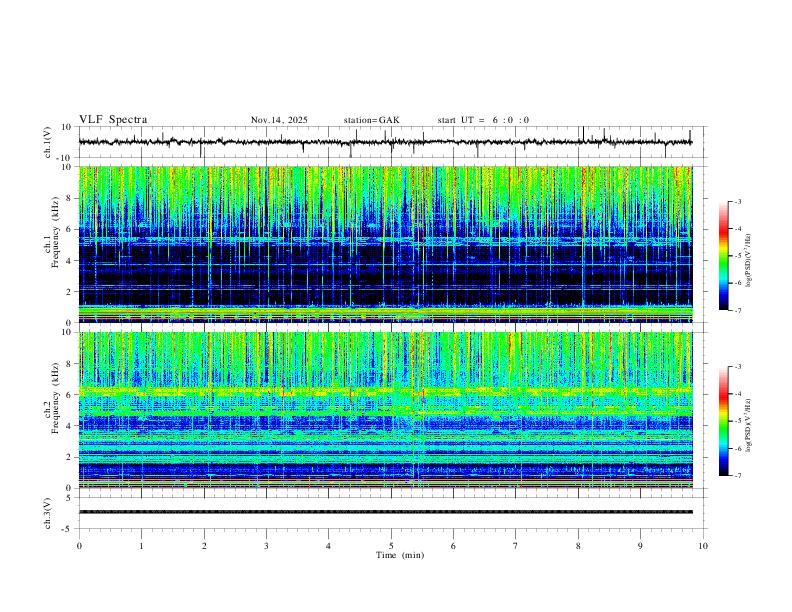Viewport: 792px width, 612px height.
Task: Click the "-5" tick on lower color bar
Action: 737,421
